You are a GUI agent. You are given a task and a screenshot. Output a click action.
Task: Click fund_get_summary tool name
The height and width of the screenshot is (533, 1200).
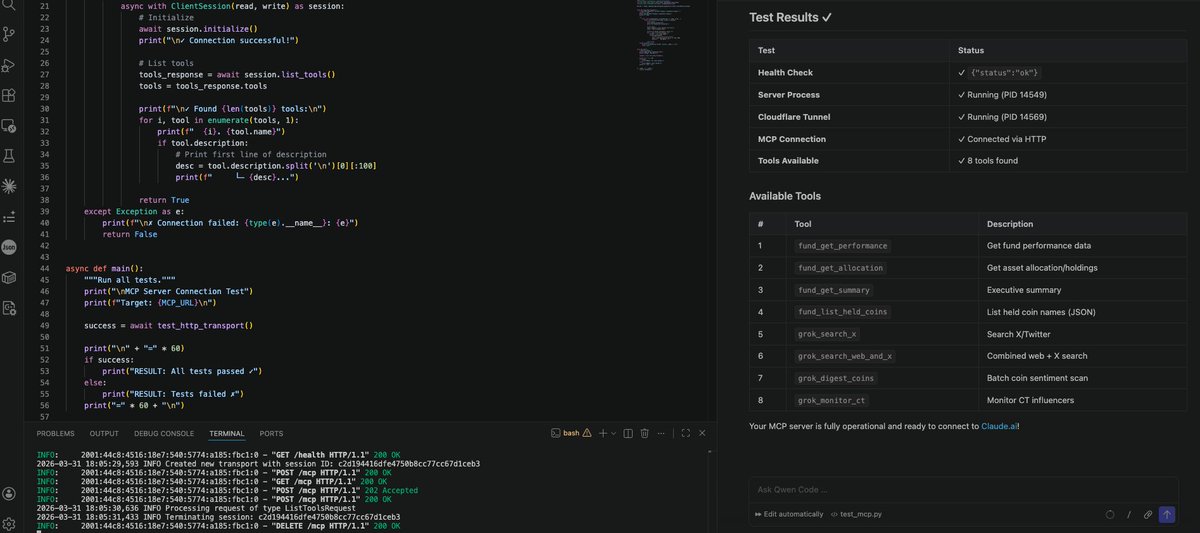pos(833,290)
